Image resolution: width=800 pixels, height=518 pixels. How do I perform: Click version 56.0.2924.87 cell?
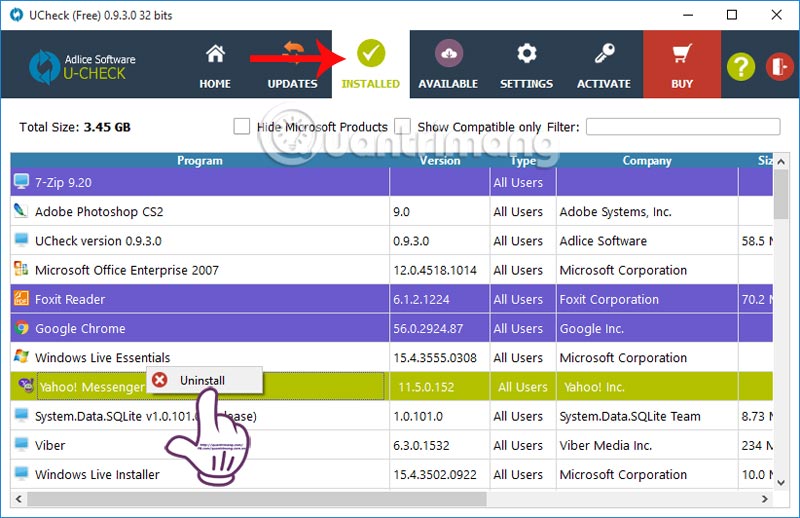tap(439, 328)
